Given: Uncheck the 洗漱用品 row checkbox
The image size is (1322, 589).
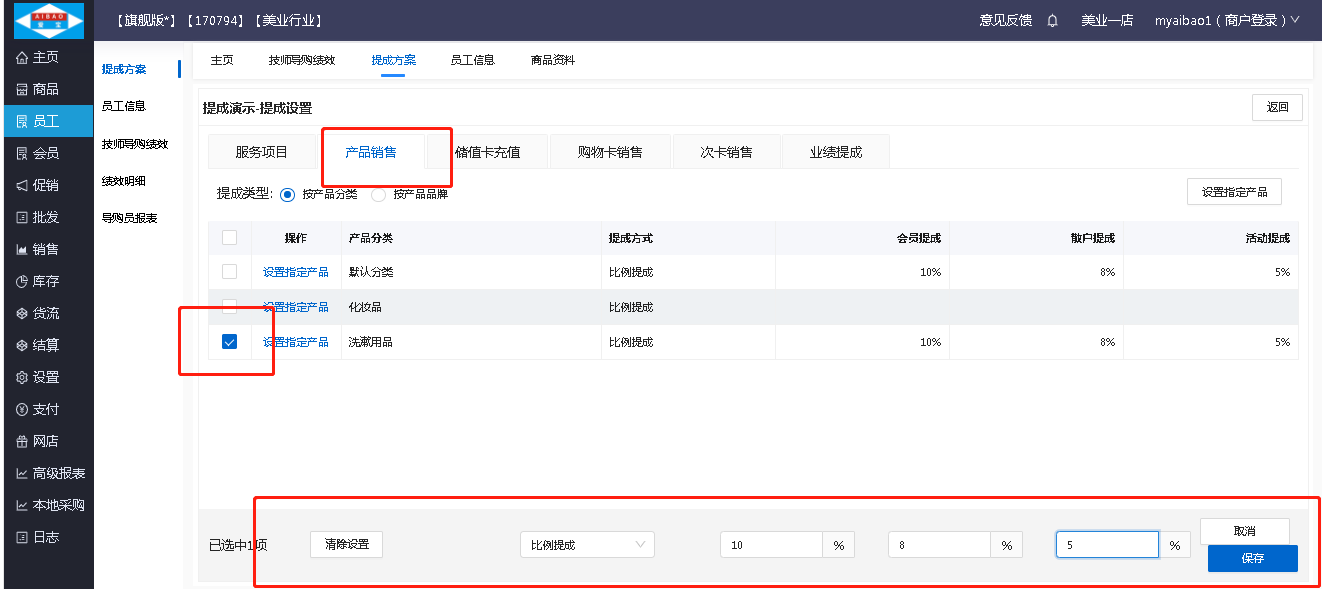Looking at the screenshot, I should click(229, 342).
